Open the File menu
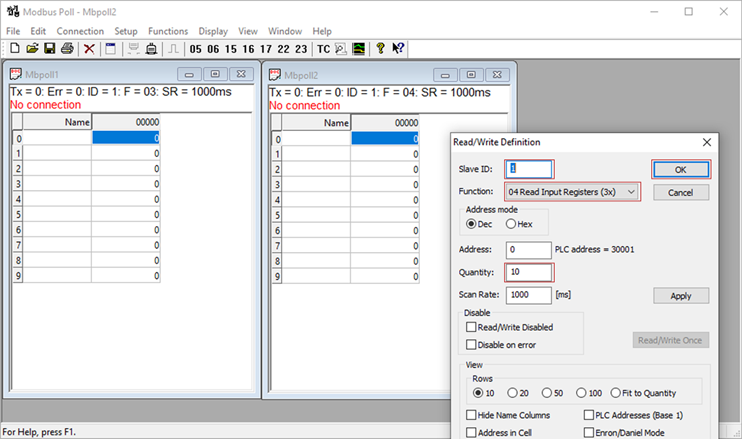The image size is (742, 439). pos(13,31)
